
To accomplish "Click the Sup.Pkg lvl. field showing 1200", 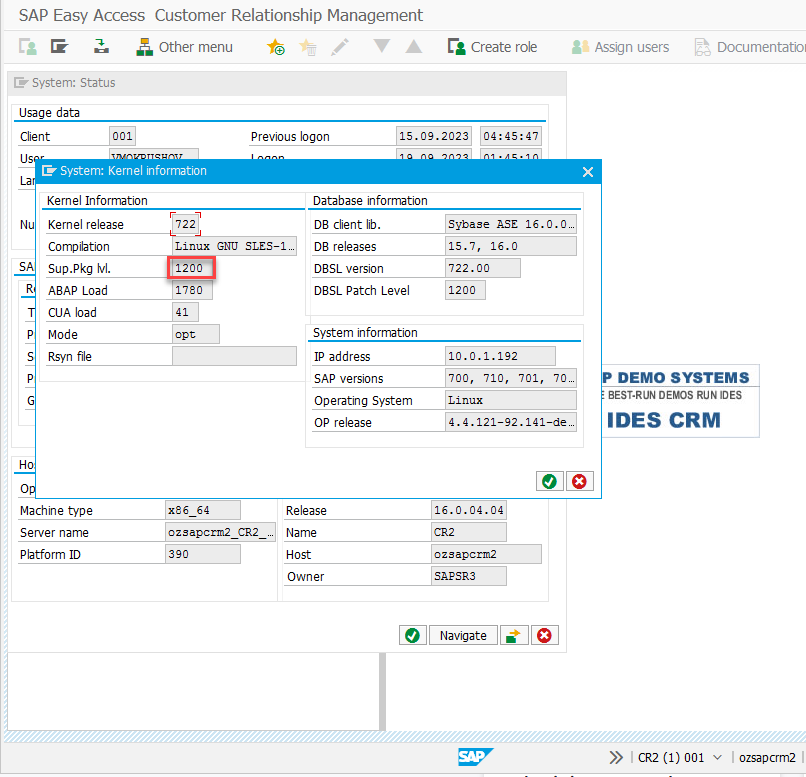I will [192, 268].
